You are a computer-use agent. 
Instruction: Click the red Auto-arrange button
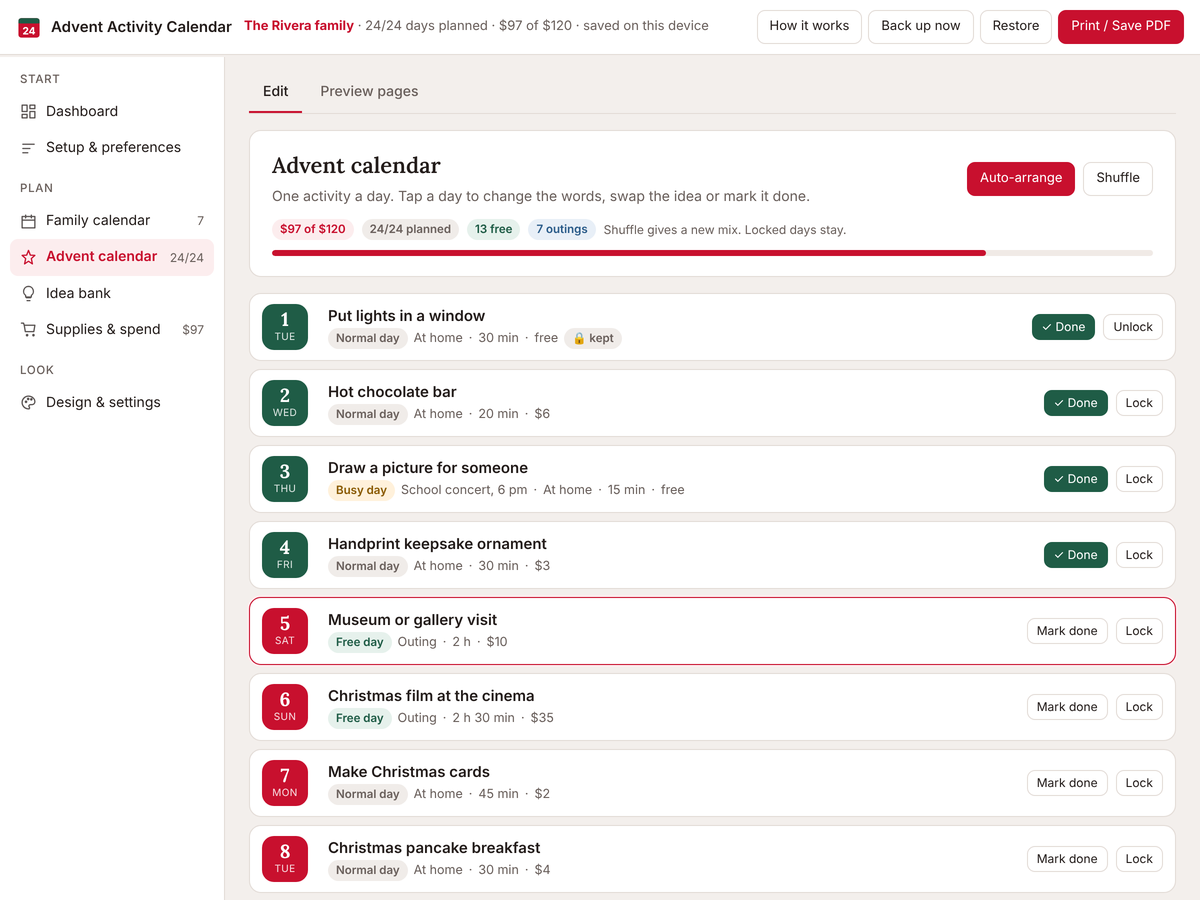[x=1021, y=178]
